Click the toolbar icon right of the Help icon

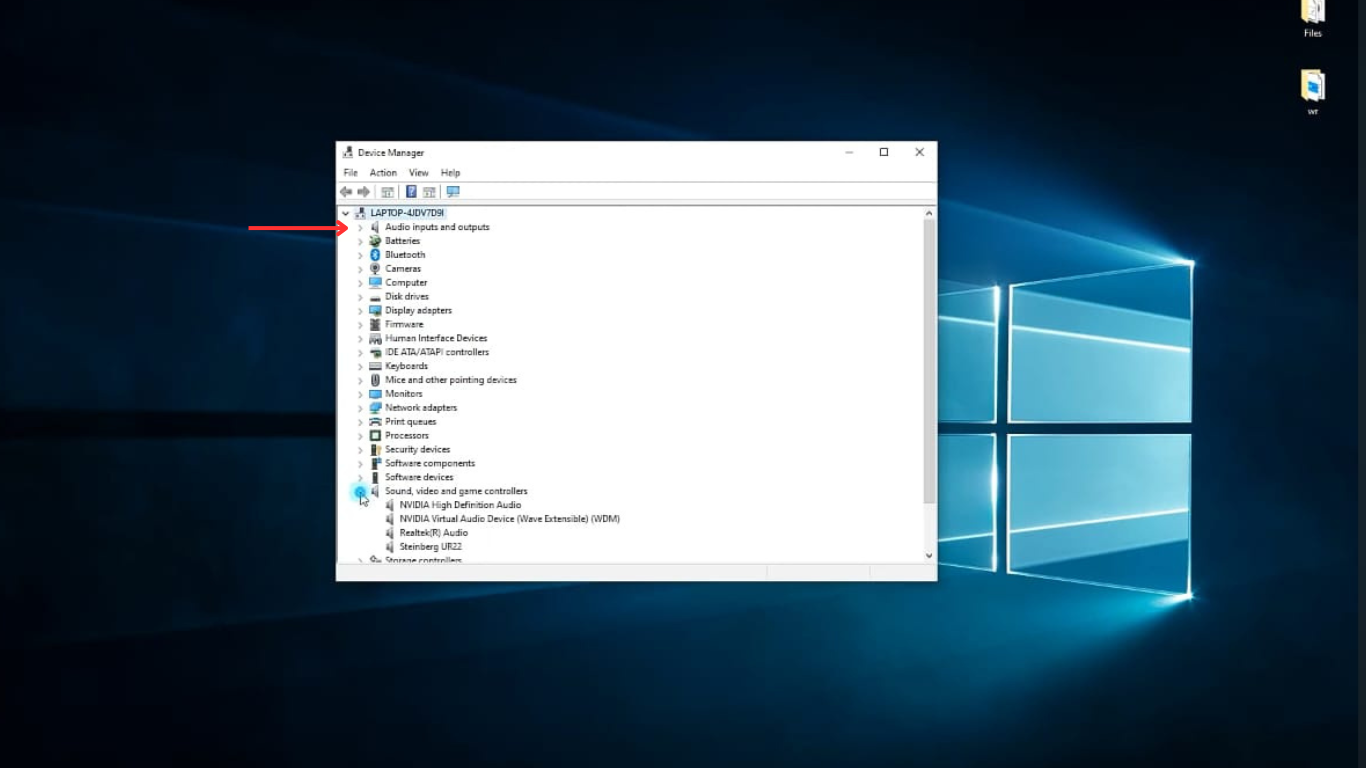[x=429, y=192]
